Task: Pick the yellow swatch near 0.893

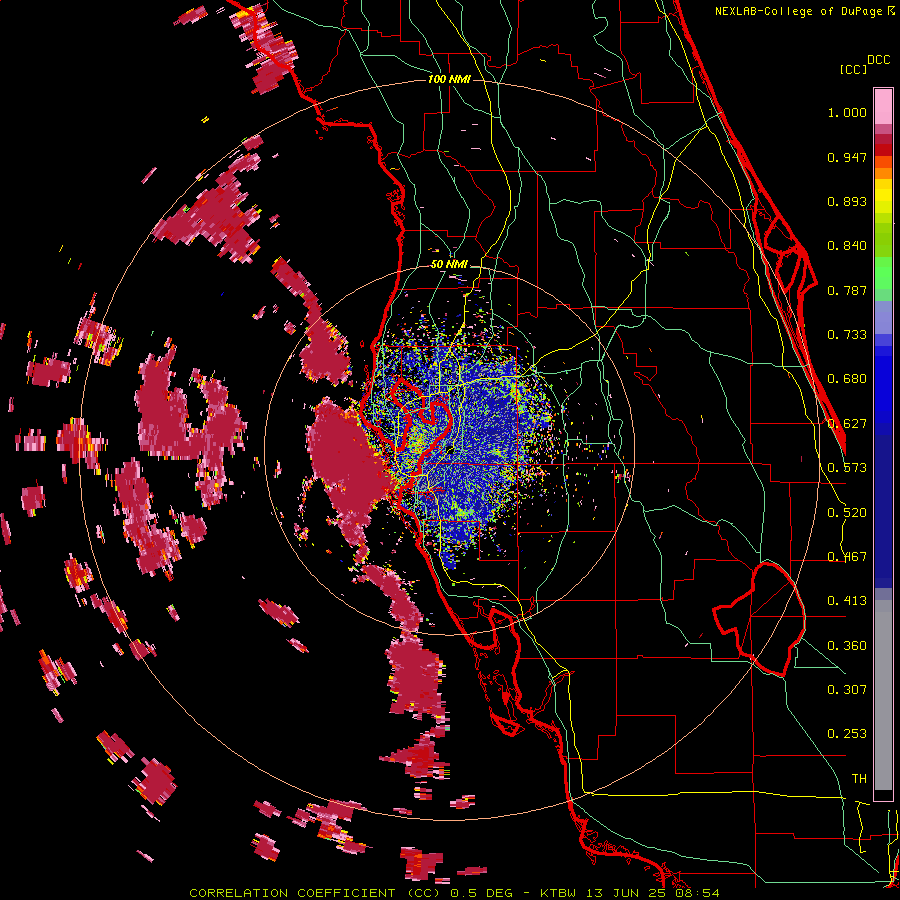Action: [883, 196]
